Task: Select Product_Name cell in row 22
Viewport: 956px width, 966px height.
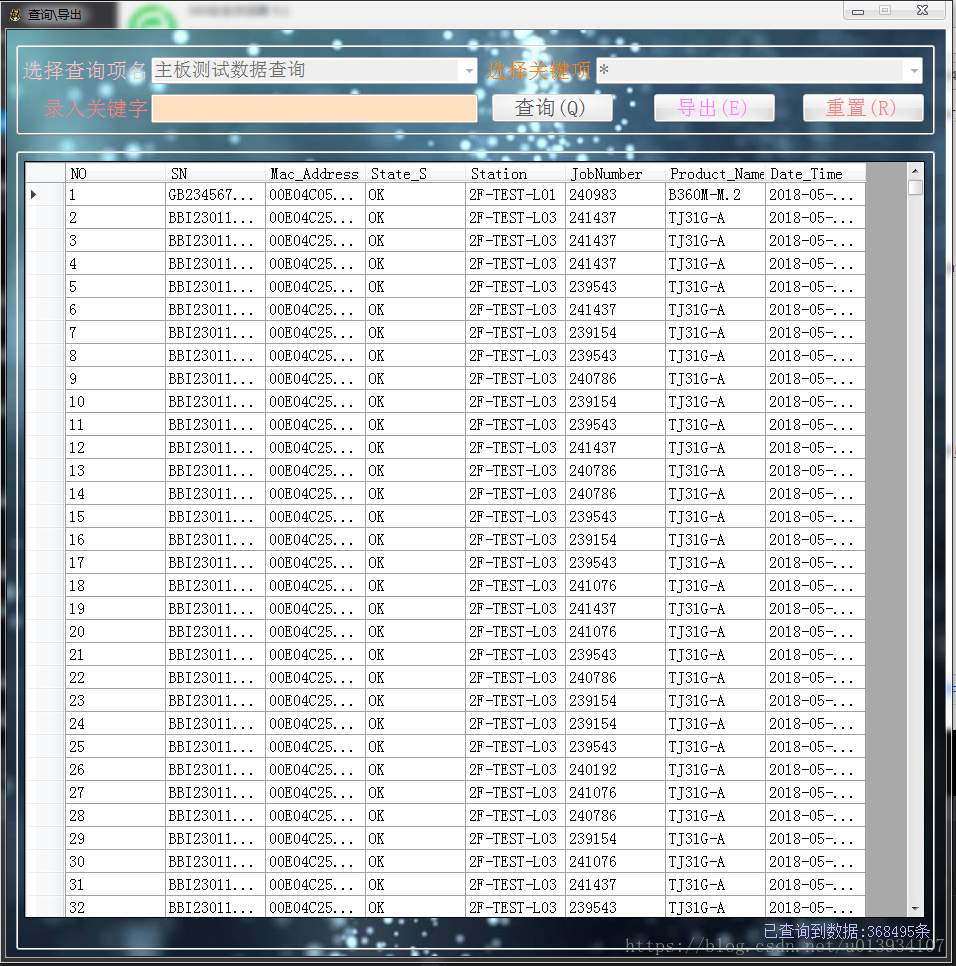Action: coord(716,678)
